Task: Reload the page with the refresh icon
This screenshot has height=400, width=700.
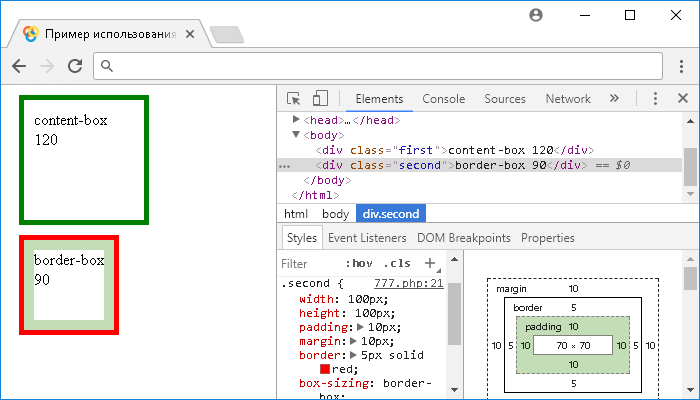Action: tap(75, 66)
